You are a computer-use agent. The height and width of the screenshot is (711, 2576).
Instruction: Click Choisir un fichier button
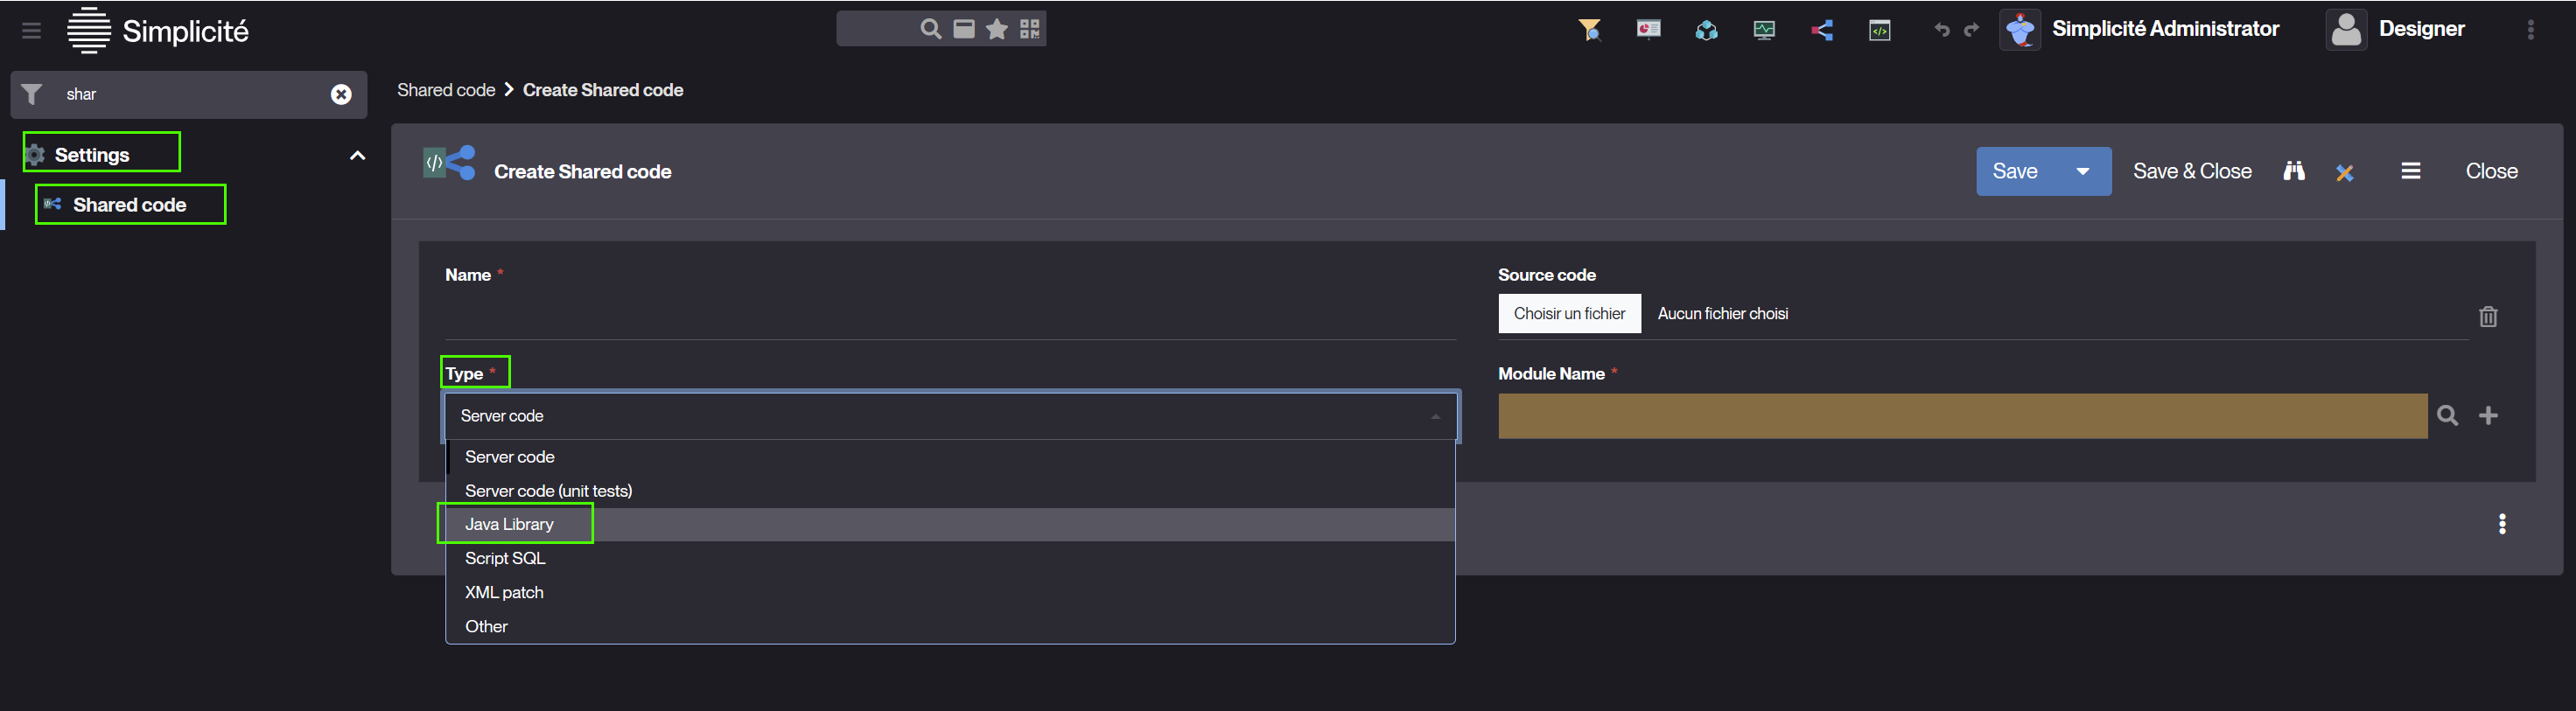click(1569, 314)
